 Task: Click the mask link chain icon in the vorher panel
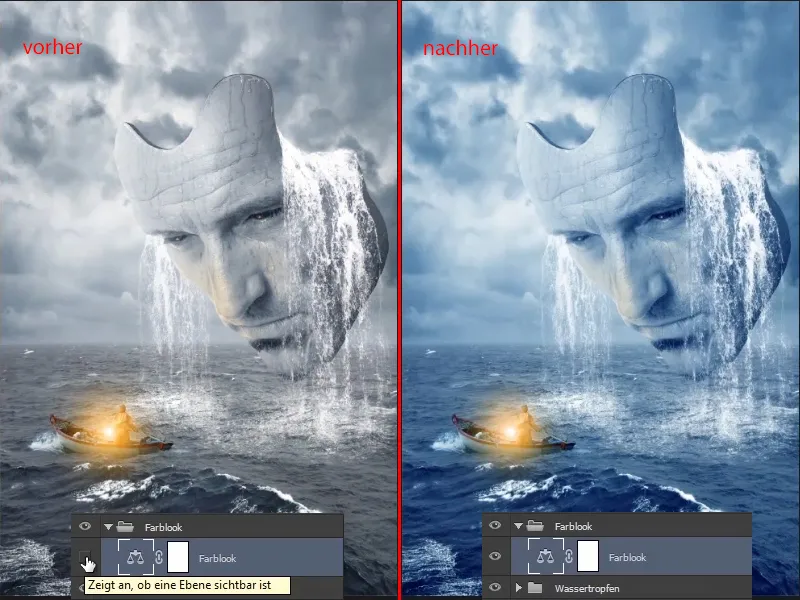tap(159, 557)
